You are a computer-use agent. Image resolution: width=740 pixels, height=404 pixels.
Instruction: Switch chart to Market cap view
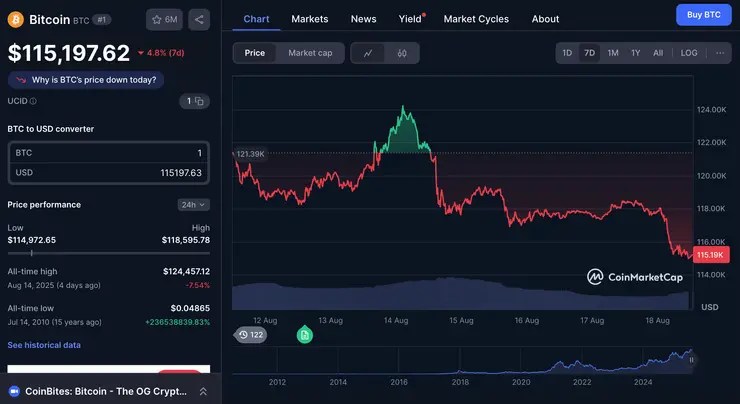click(310, 53)
